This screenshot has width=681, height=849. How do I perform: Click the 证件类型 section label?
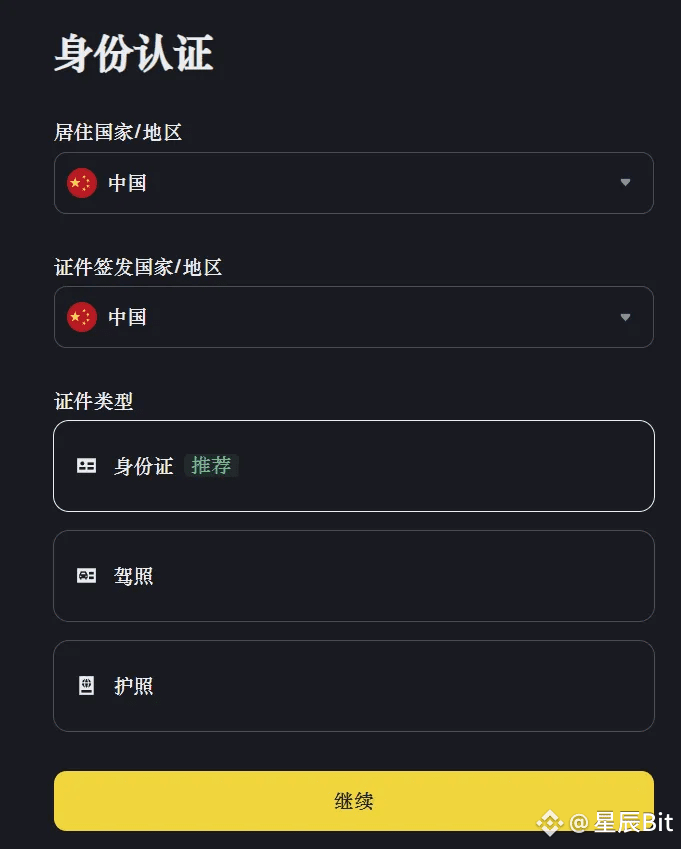93,402
